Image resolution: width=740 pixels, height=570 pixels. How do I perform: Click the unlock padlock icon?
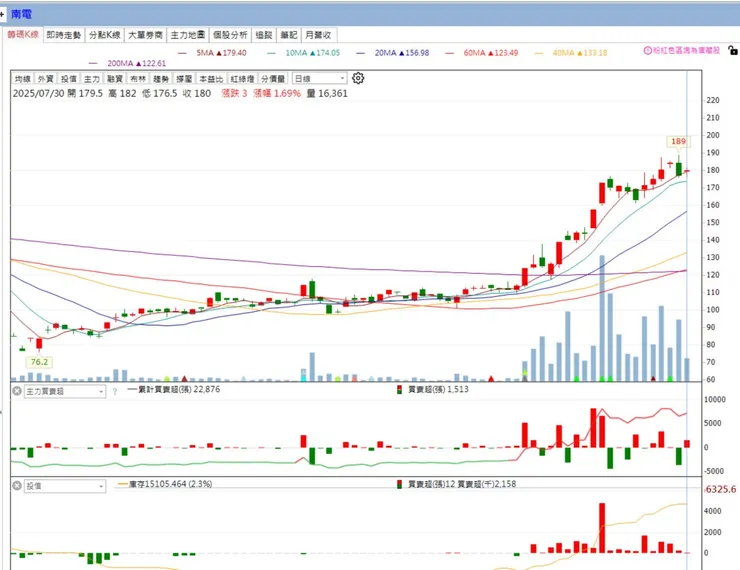pos(732,50)
